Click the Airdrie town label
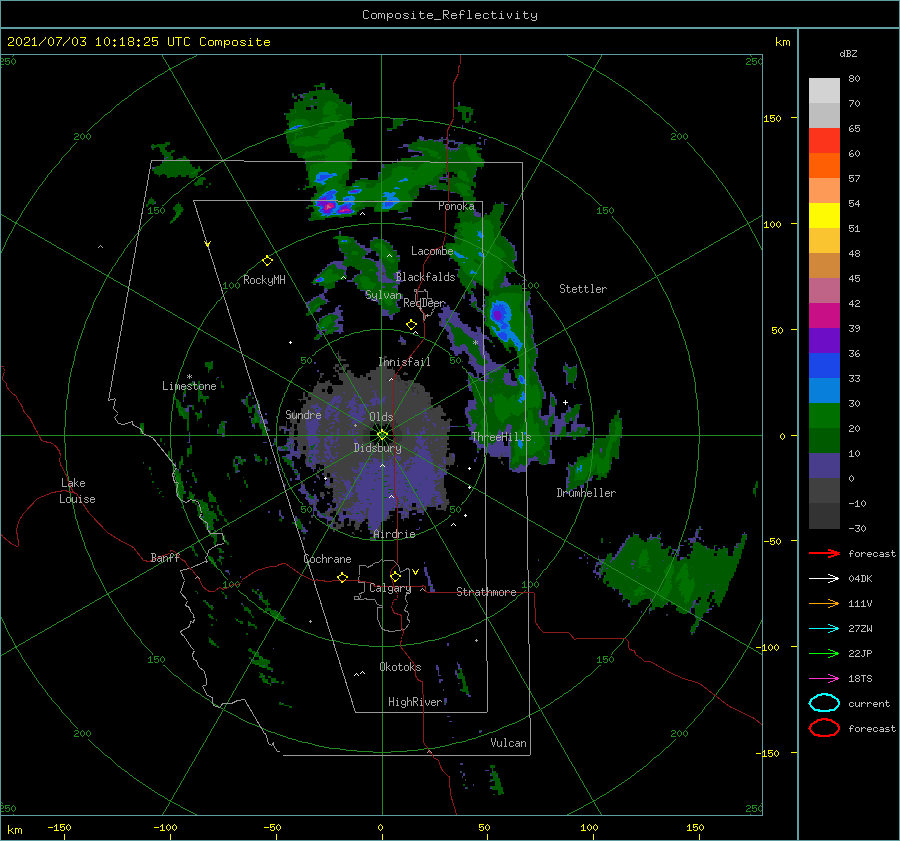This screenshot has width=900, height=841. pyautogui.click(x=394, y=534)
